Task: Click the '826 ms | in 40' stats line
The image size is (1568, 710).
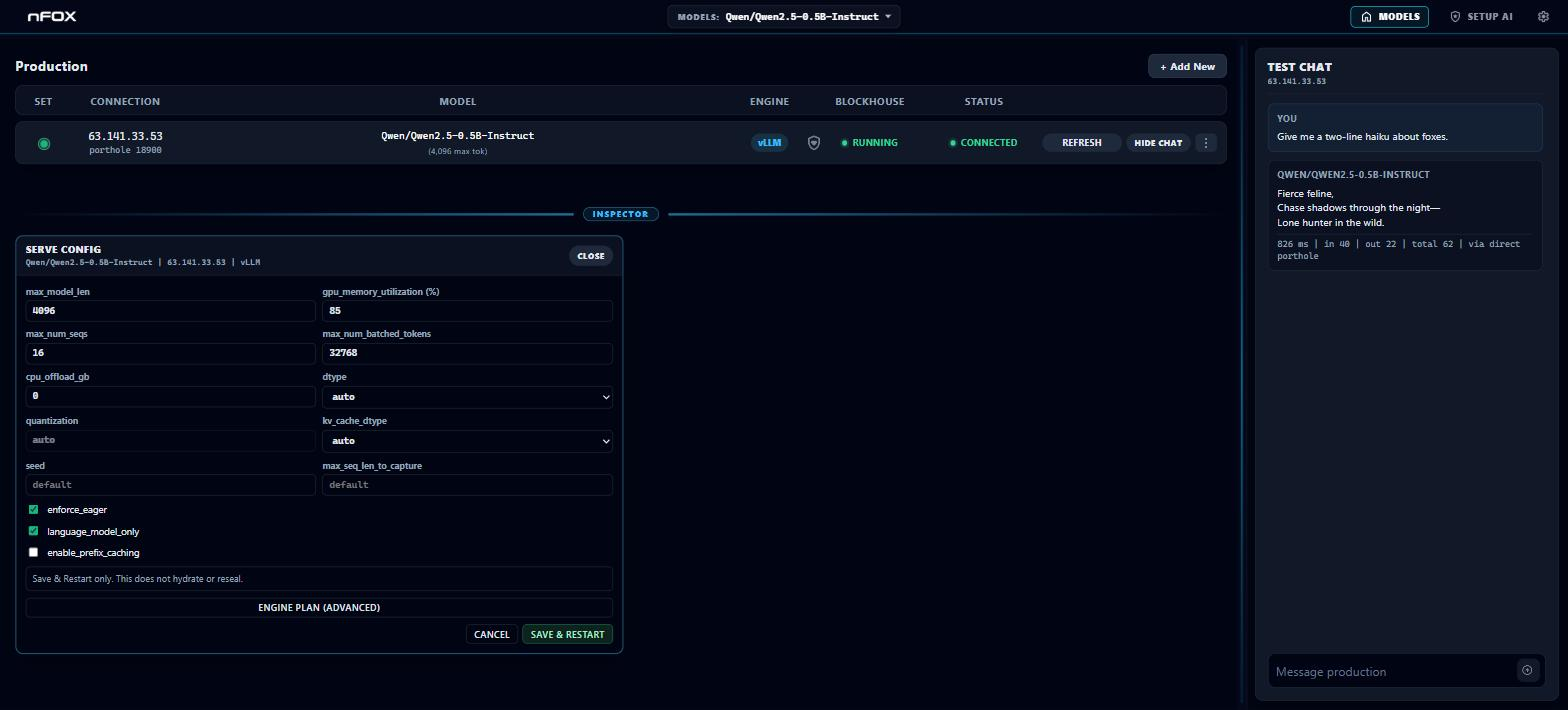Action: [x=1398, y=250]
